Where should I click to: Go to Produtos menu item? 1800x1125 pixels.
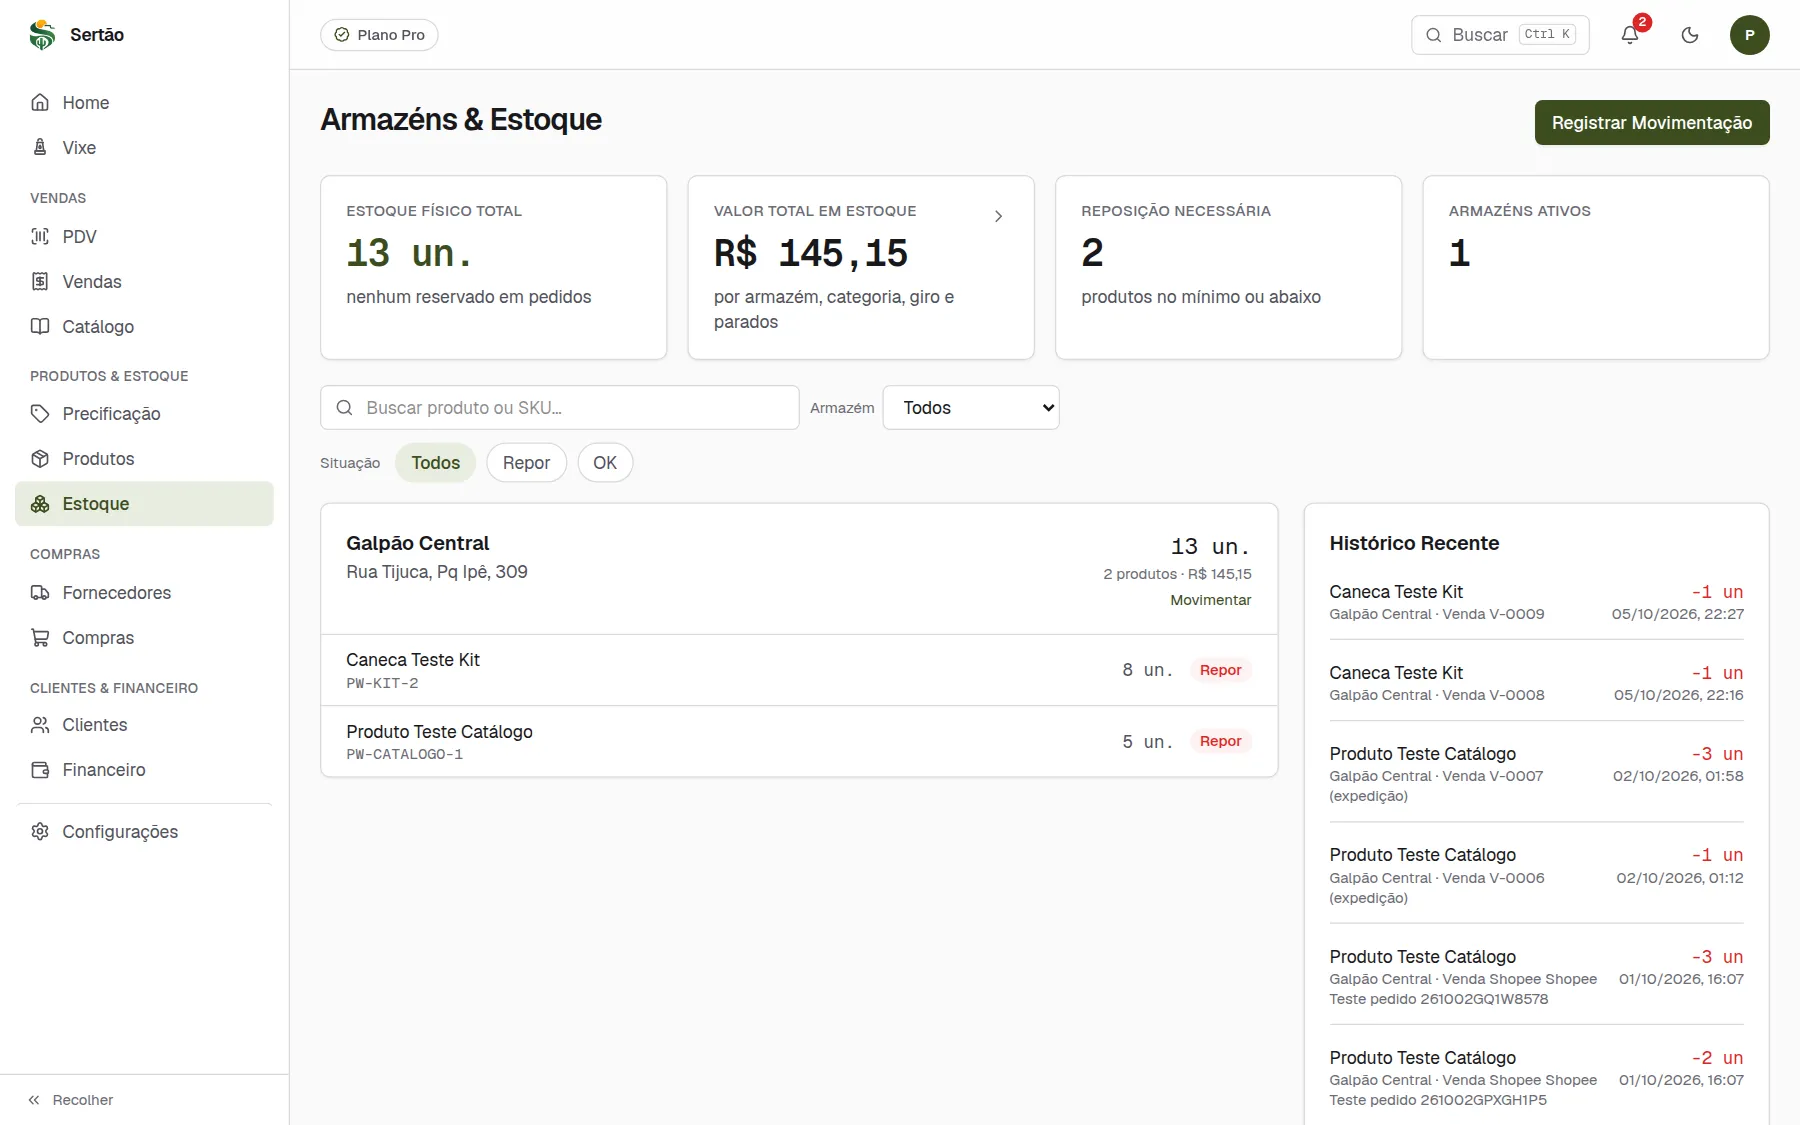pos(144,459)
